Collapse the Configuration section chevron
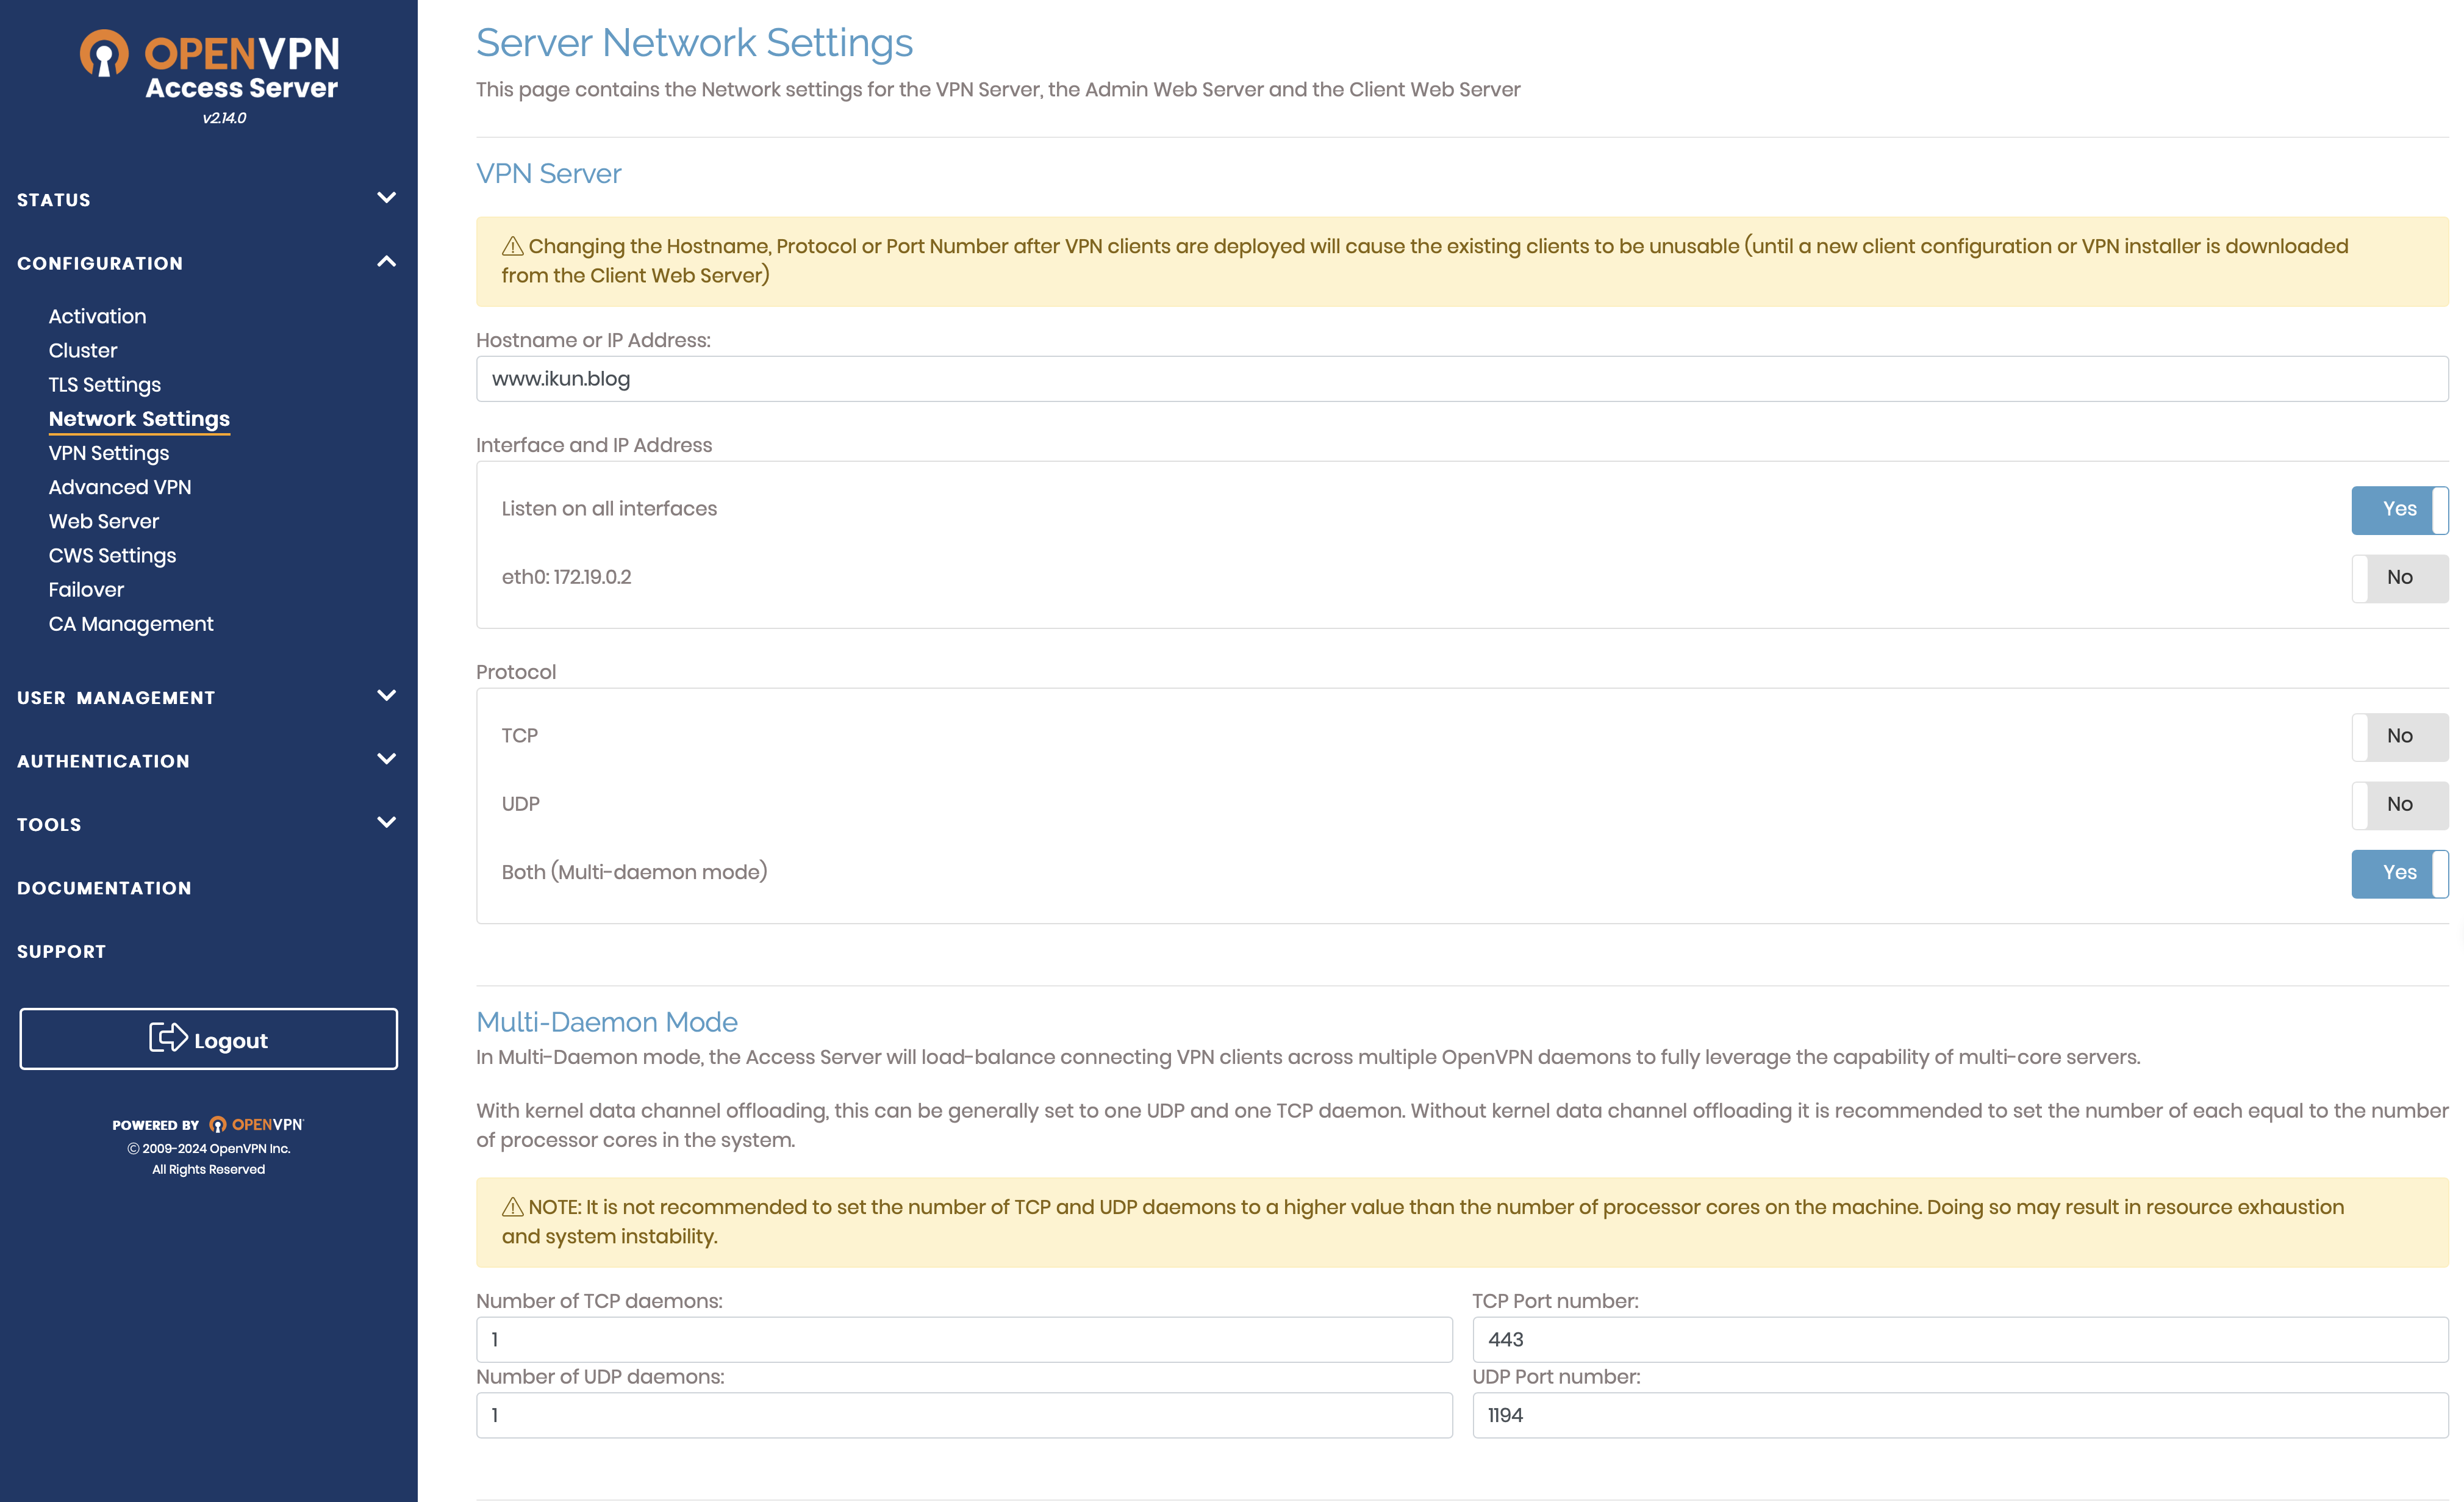This screenshot has height=1502, width=2464. tap(387, 261)
